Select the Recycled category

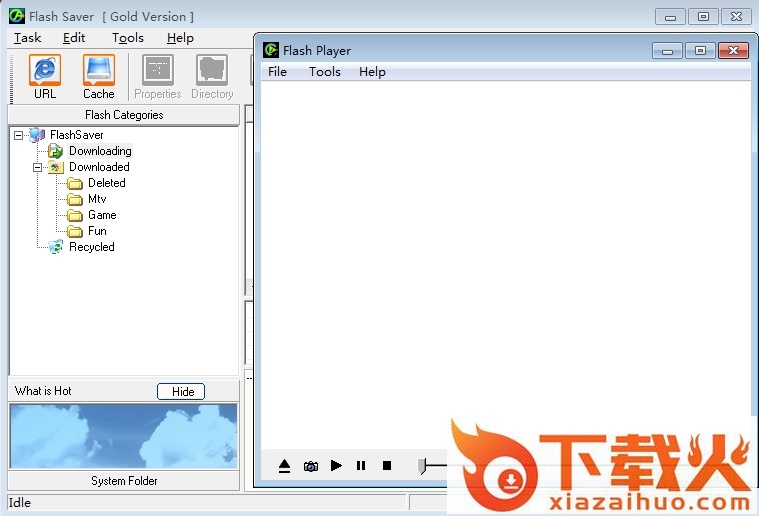click(x=91, y=247)
